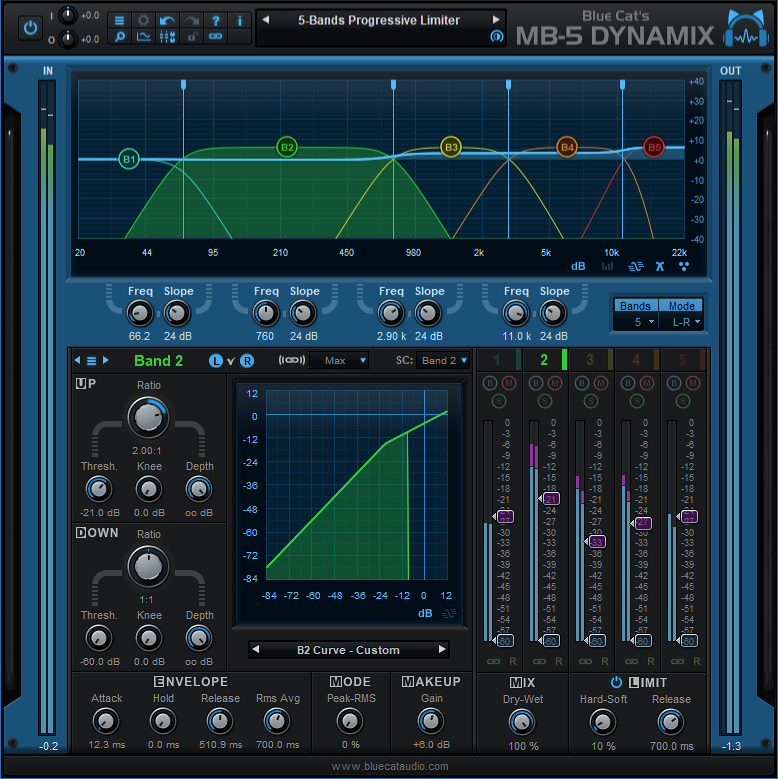Toggle the spectrum curve display icon

144,36
